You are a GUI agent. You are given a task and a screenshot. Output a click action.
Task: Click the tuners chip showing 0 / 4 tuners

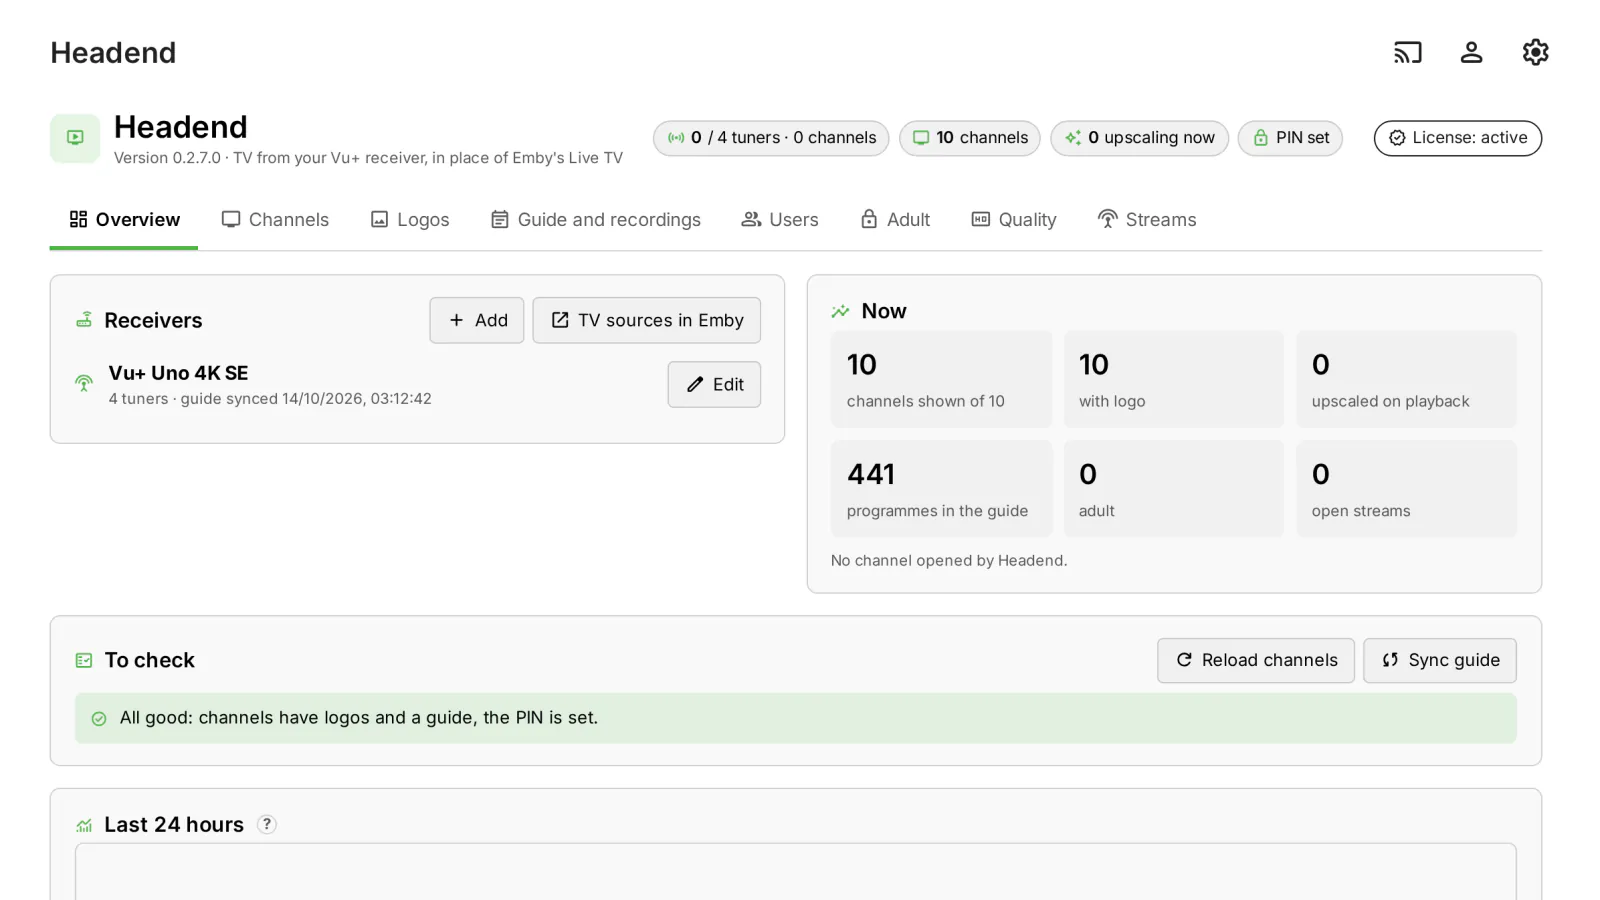[x=771, y=138]
